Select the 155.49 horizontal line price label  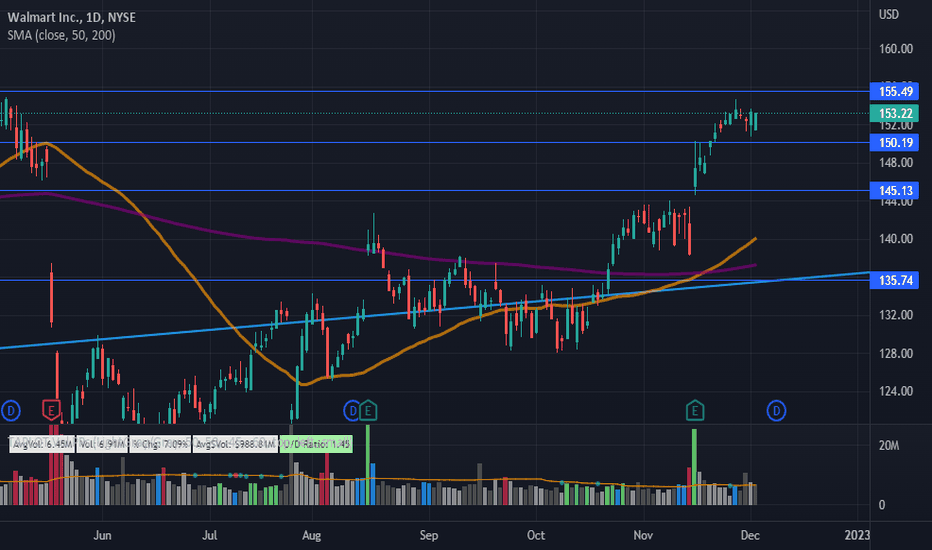[x=895, y=92]
